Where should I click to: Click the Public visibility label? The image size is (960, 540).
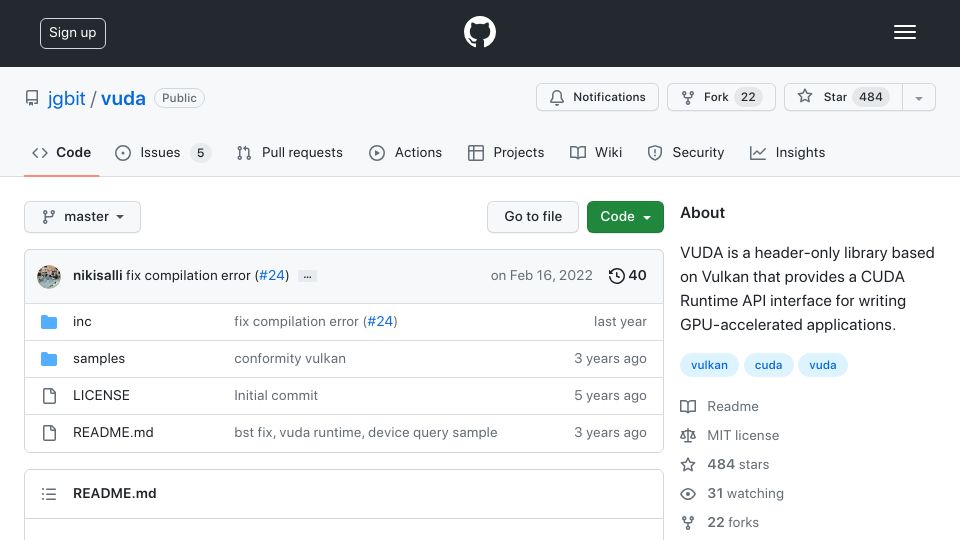[x=179, y=98]
